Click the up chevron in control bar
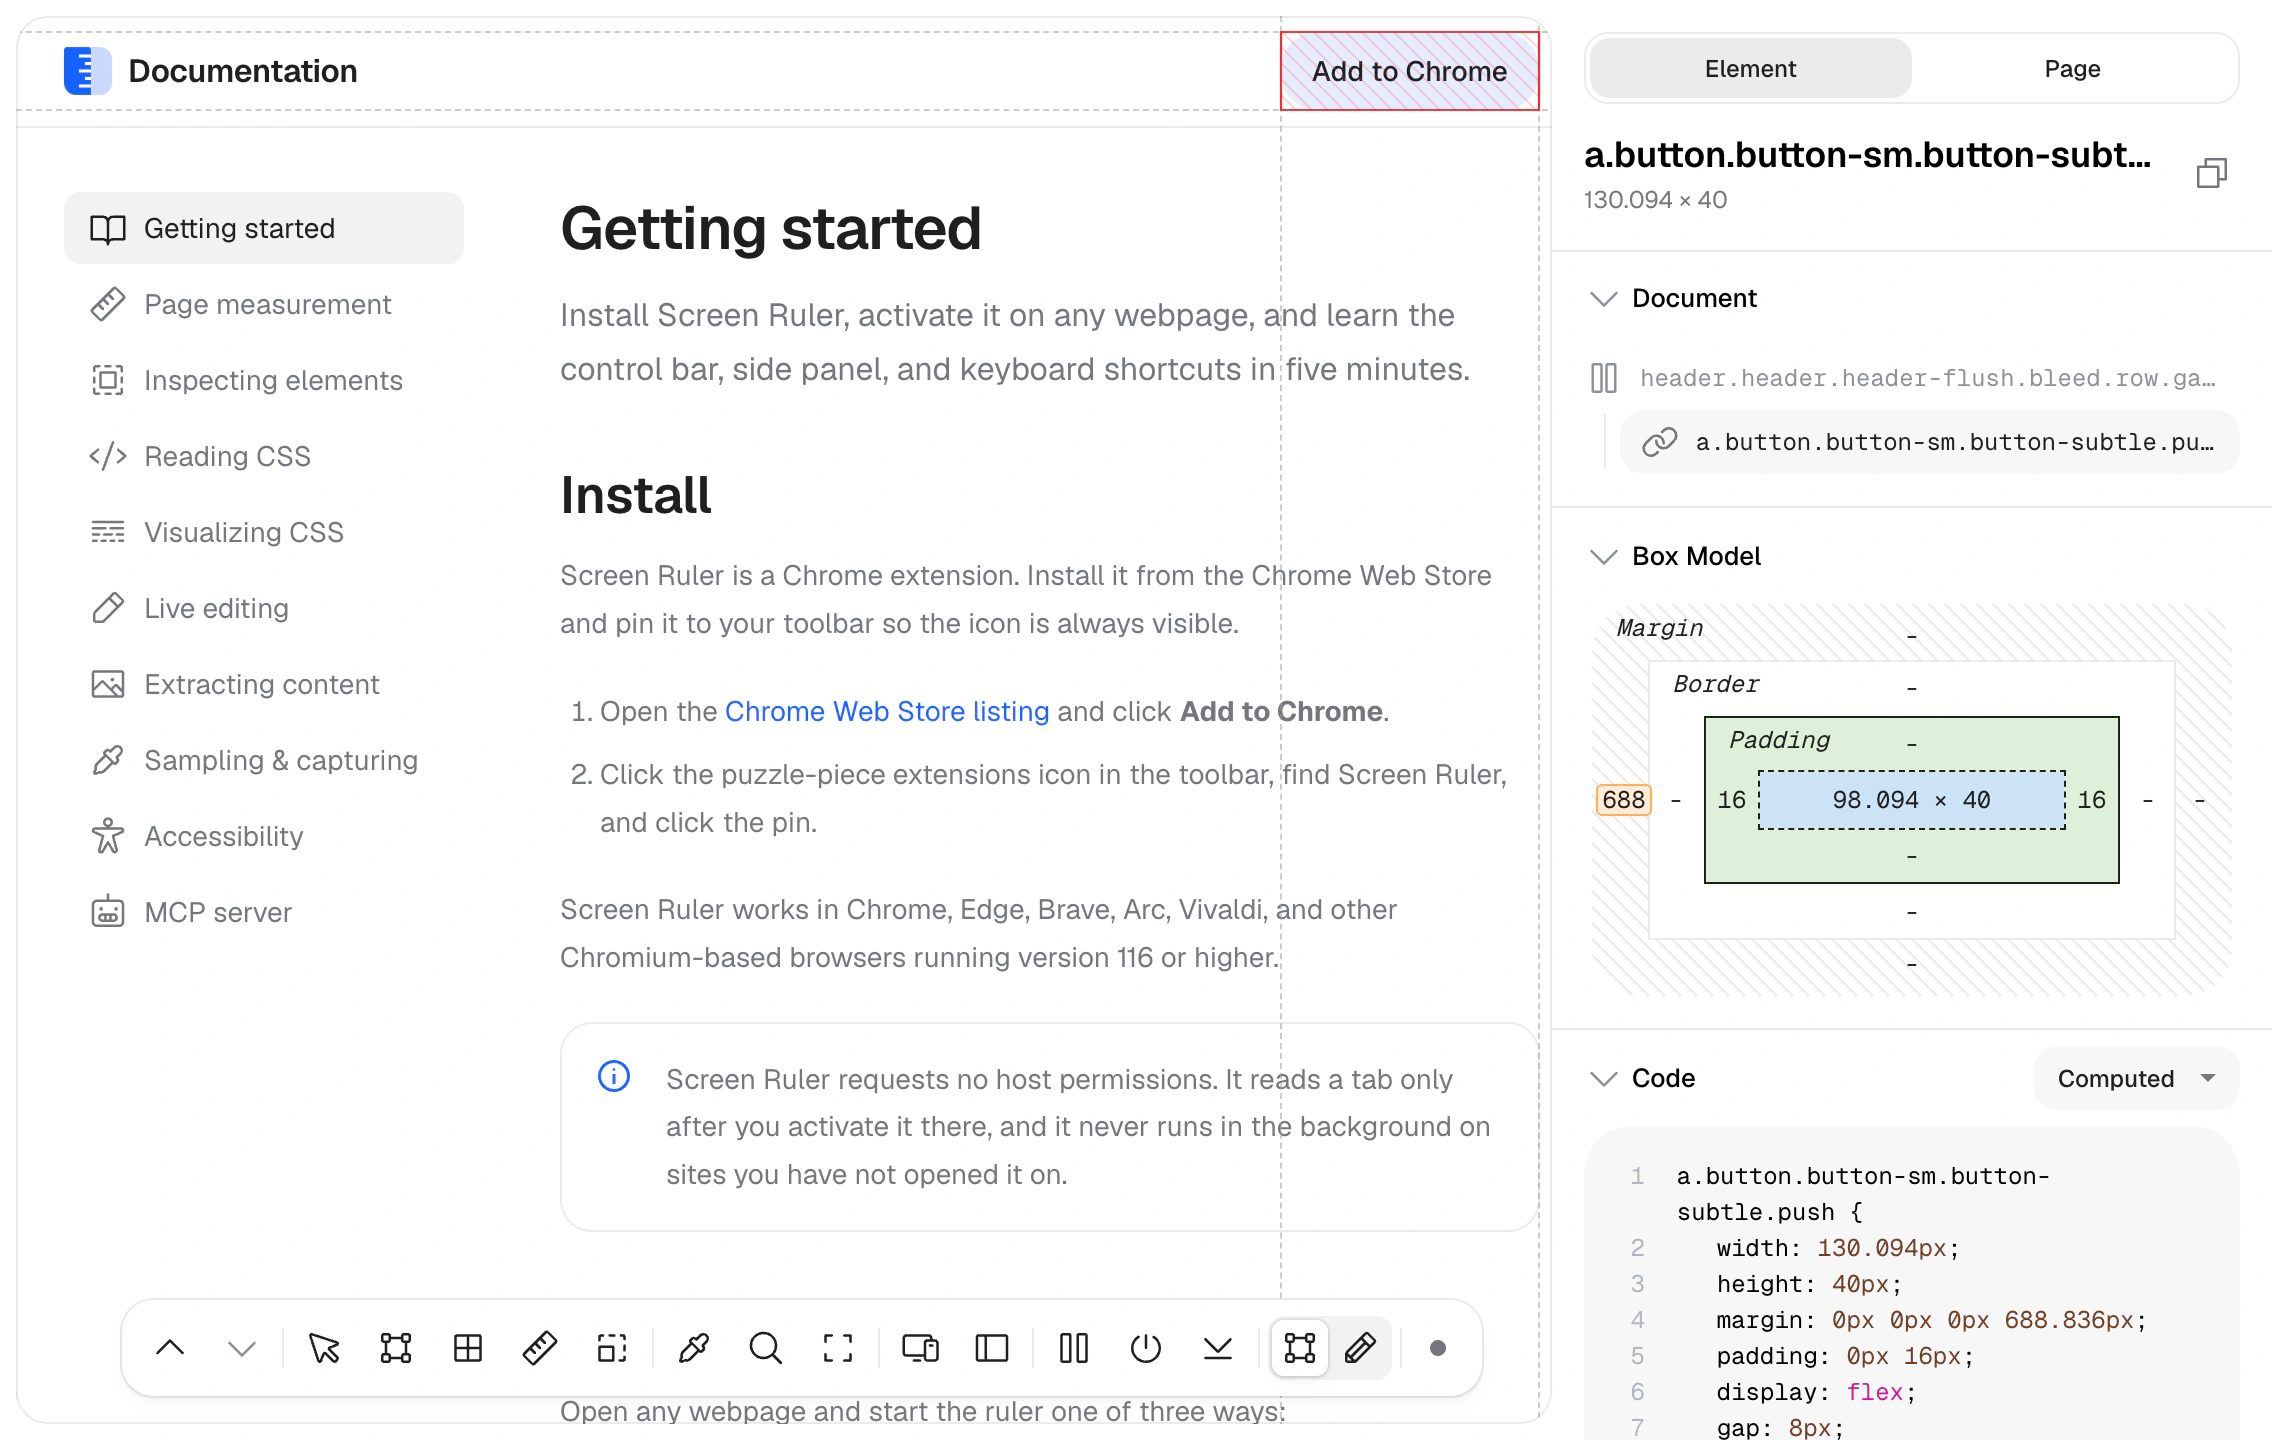2272x1440 pixels. [170, 1348]
